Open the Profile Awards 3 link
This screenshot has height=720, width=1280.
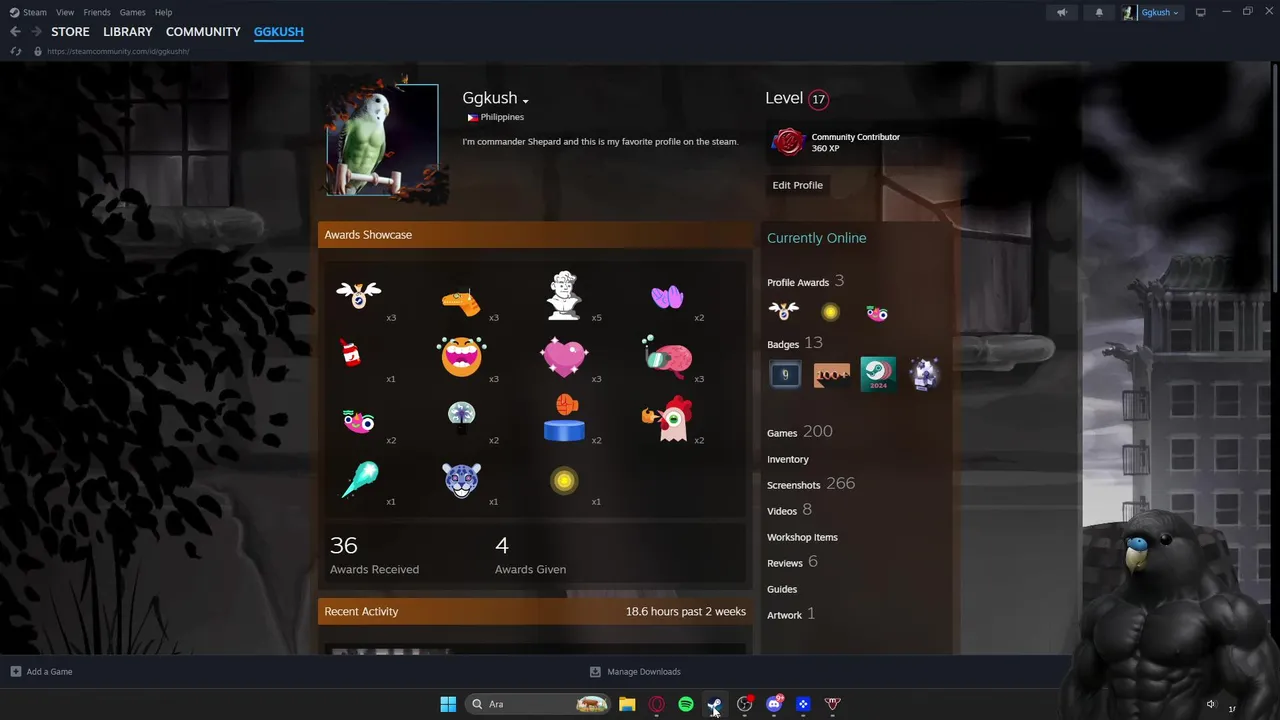[806, 281]
